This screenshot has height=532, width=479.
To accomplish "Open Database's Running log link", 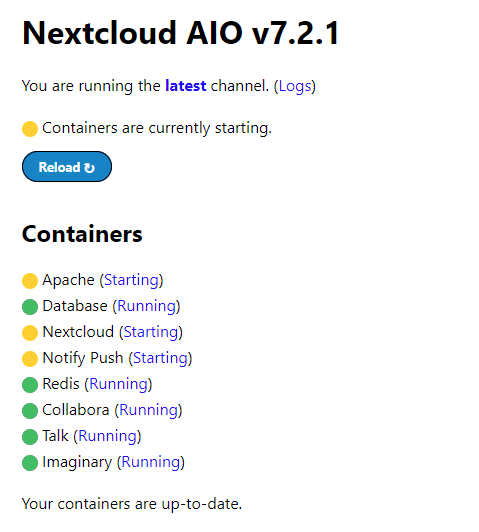I will click(x=146, y=306).
